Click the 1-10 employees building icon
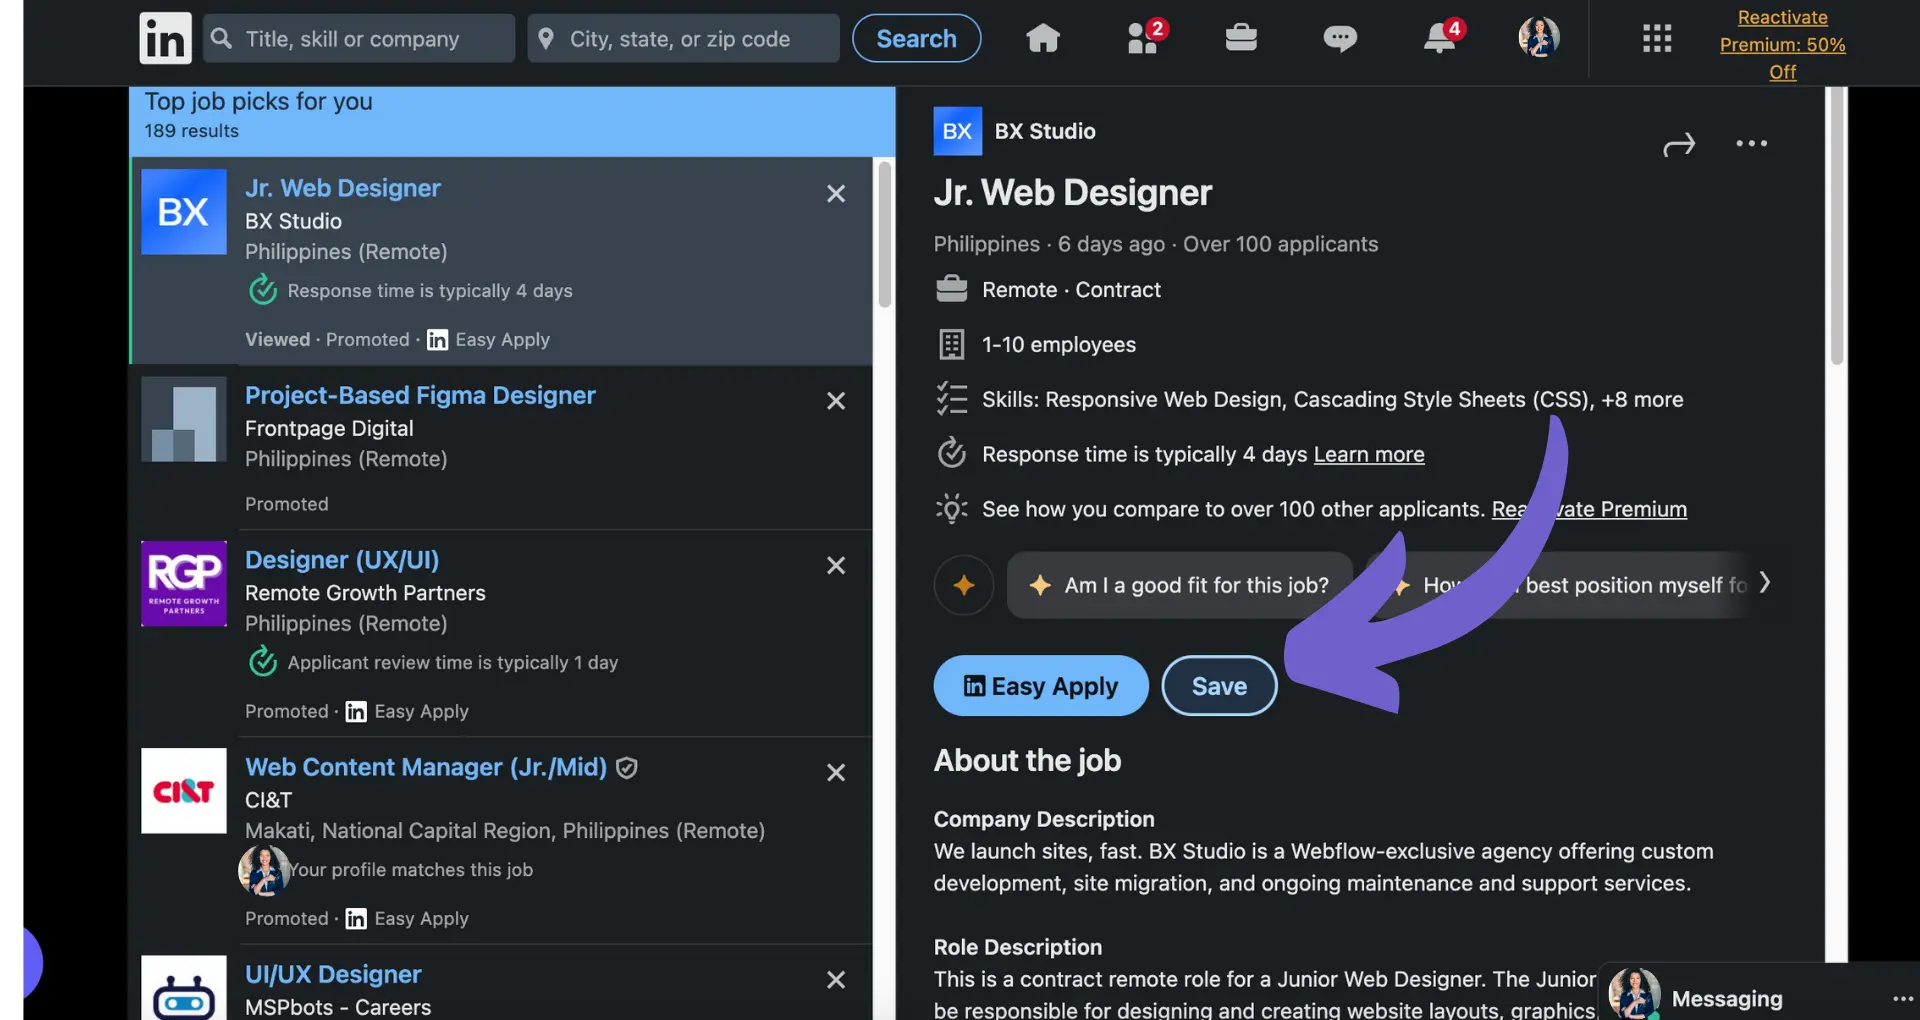Screen dimensions: 1920x1020 coord(951,344)
